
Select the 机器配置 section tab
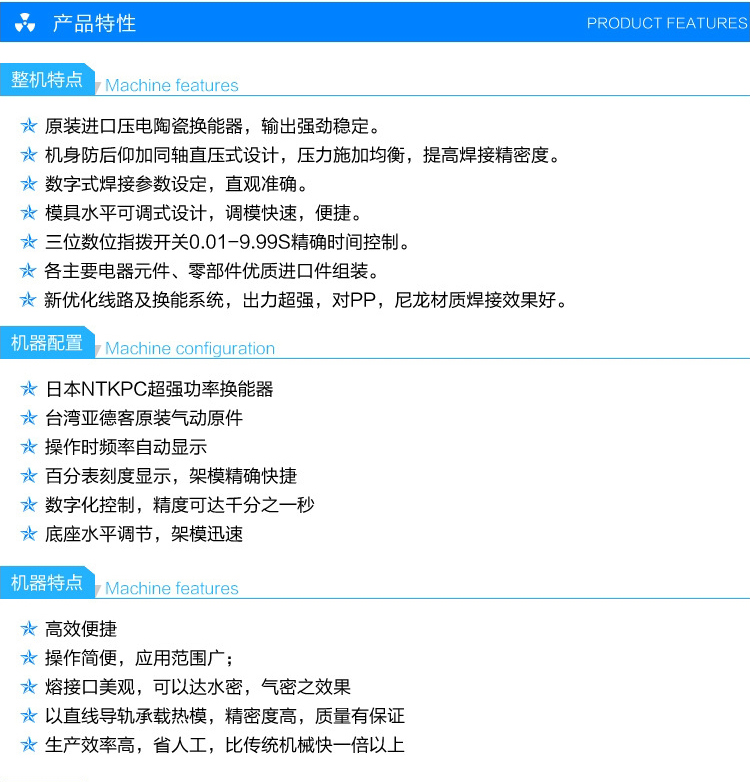pyautogui.click(x=47, y=343)
